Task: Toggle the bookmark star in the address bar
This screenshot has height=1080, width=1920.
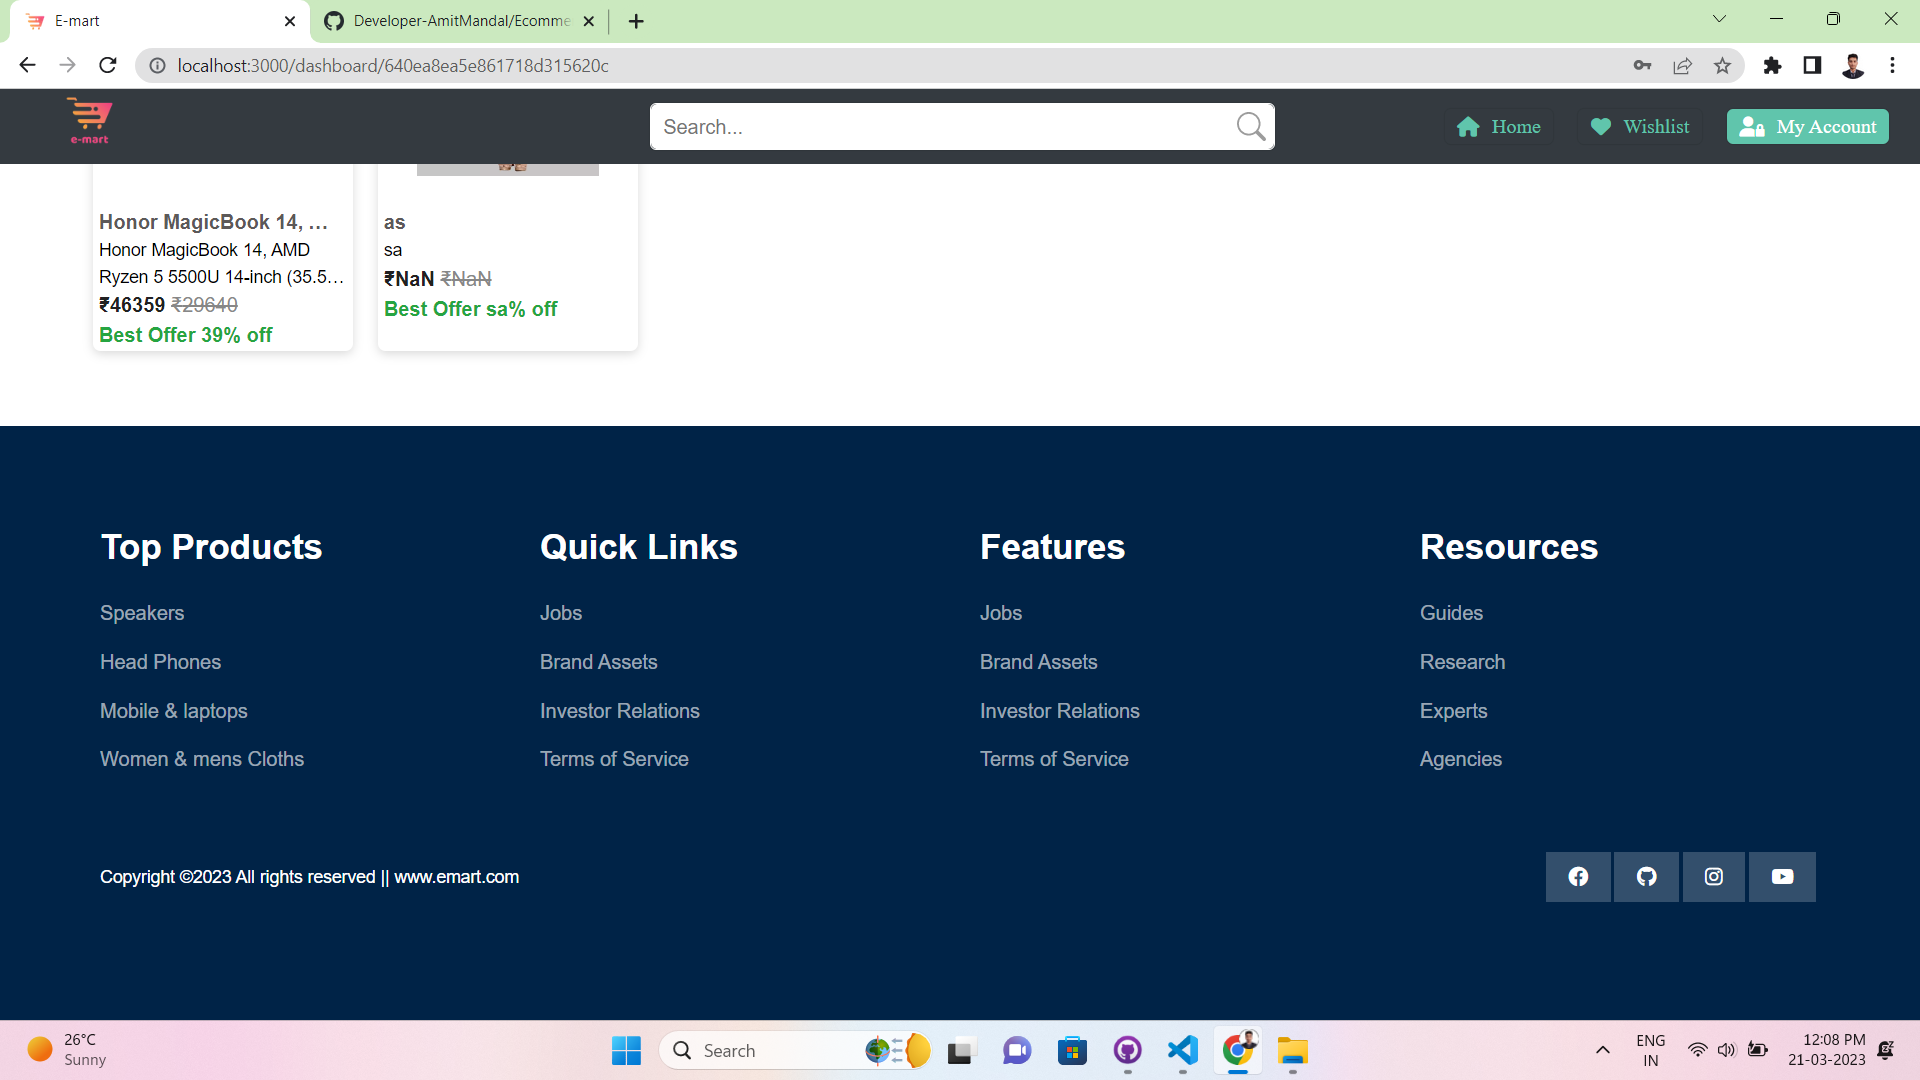Action: 1722,65
